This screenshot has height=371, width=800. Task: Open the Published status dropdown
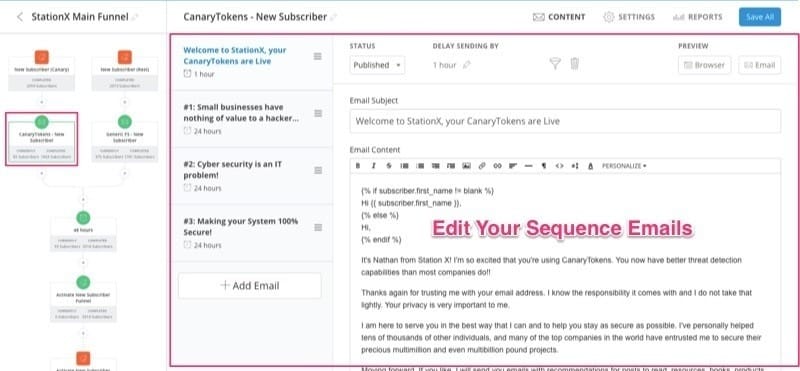(378, 65)
